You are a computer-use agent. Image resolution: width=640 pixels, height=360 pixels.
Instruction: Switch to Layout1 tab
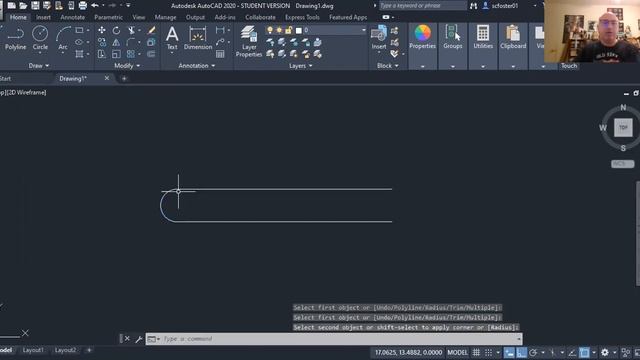click(33, 350)
